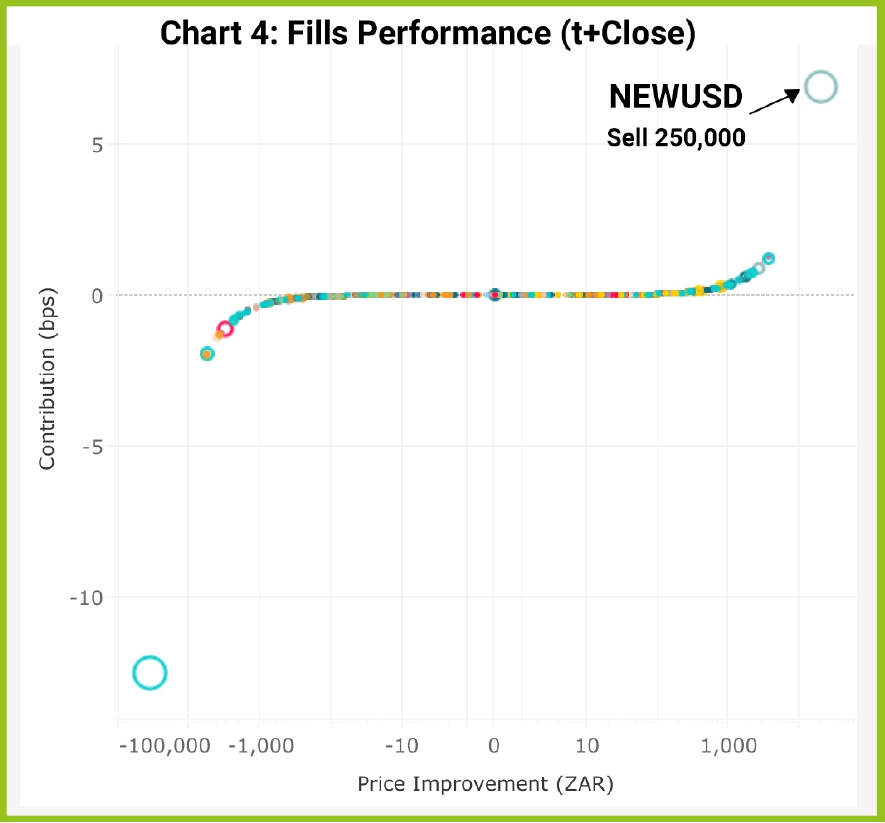Select the NEWUSD annotation label

[676, 98]
